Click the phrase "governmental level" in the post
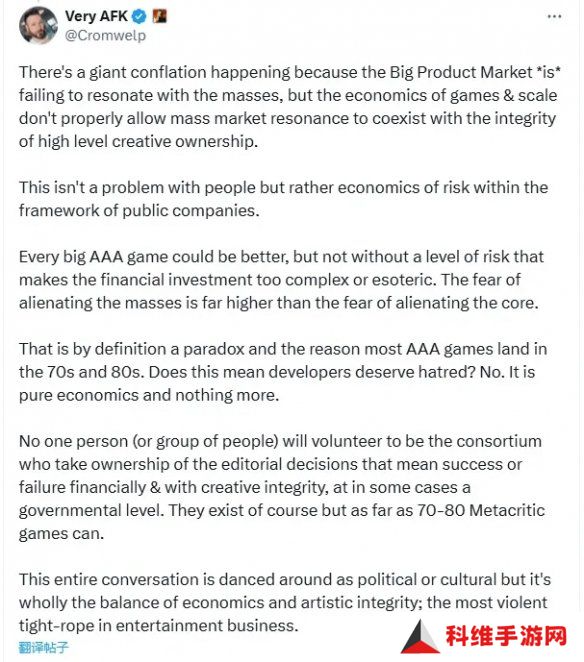This screenshot has height=662, width=584. pos(90,510)
